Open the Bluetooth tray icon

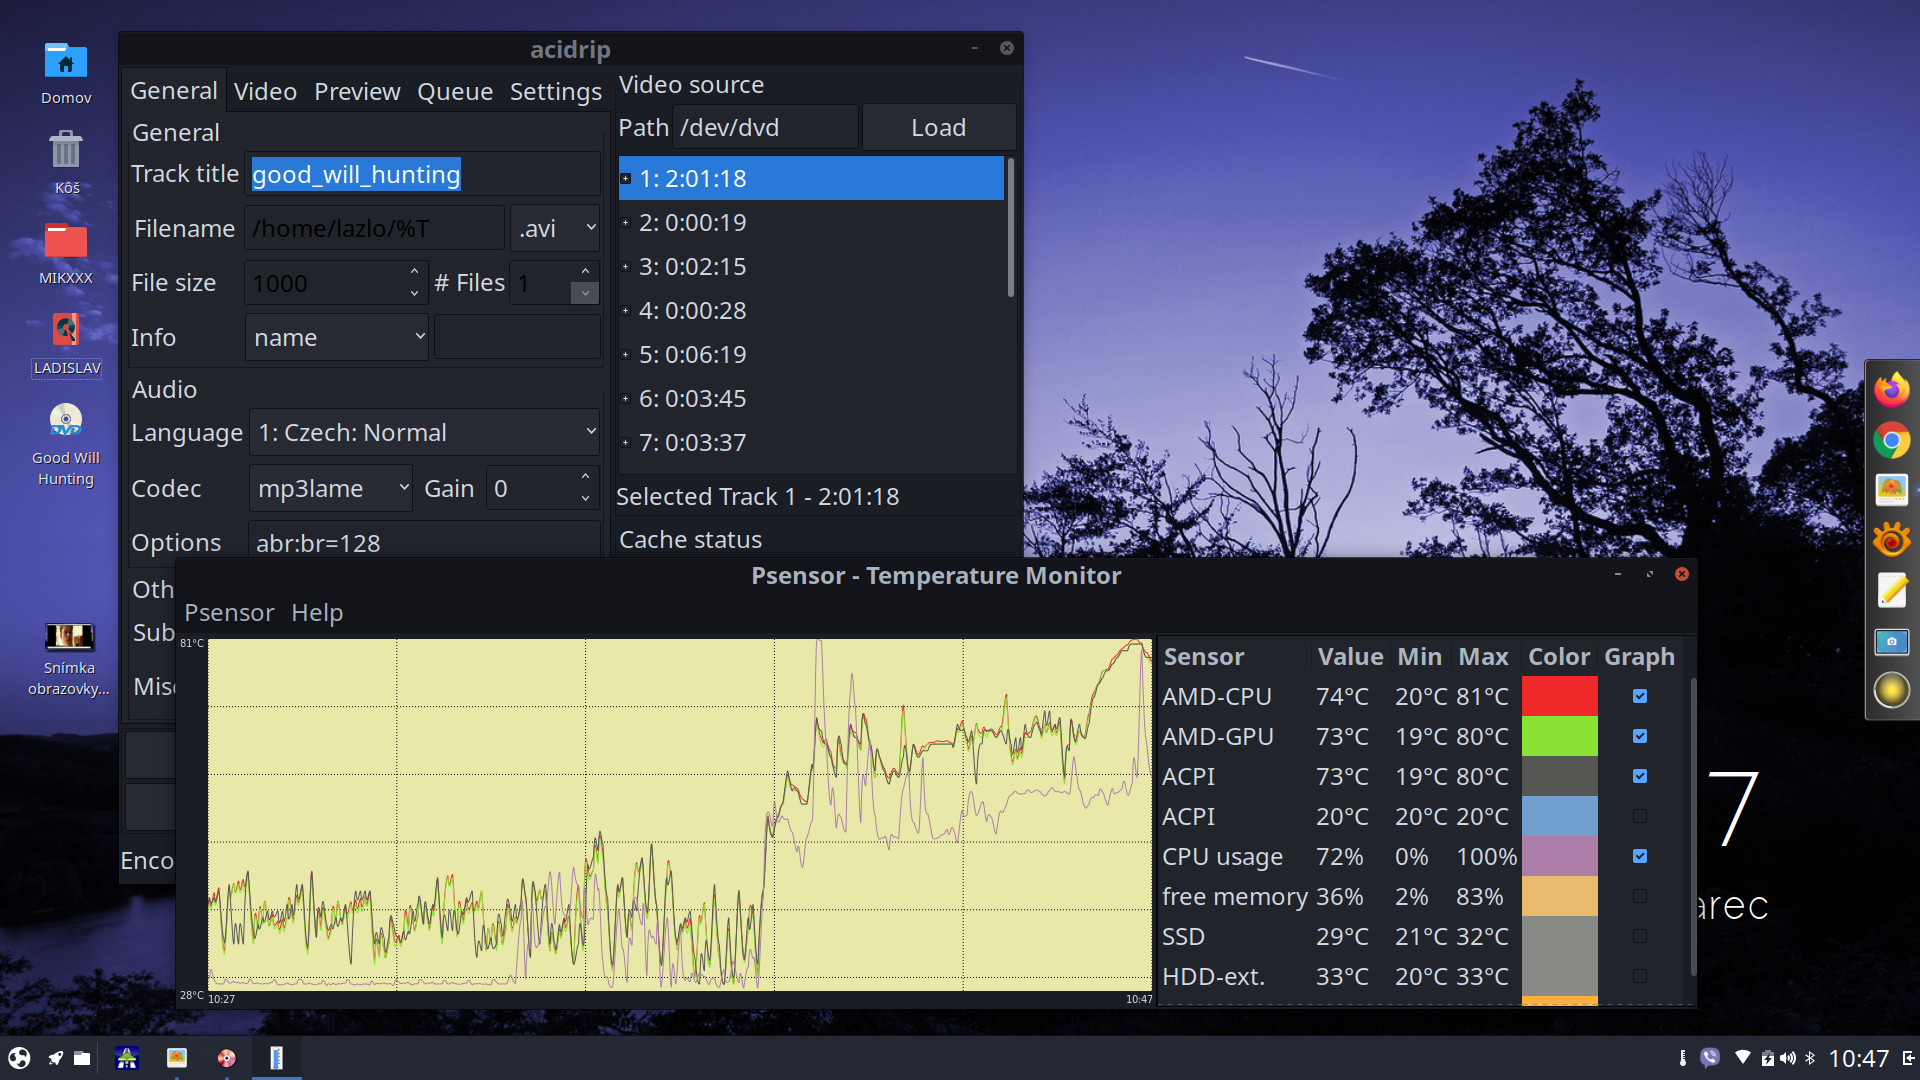coord(1810,1058)
